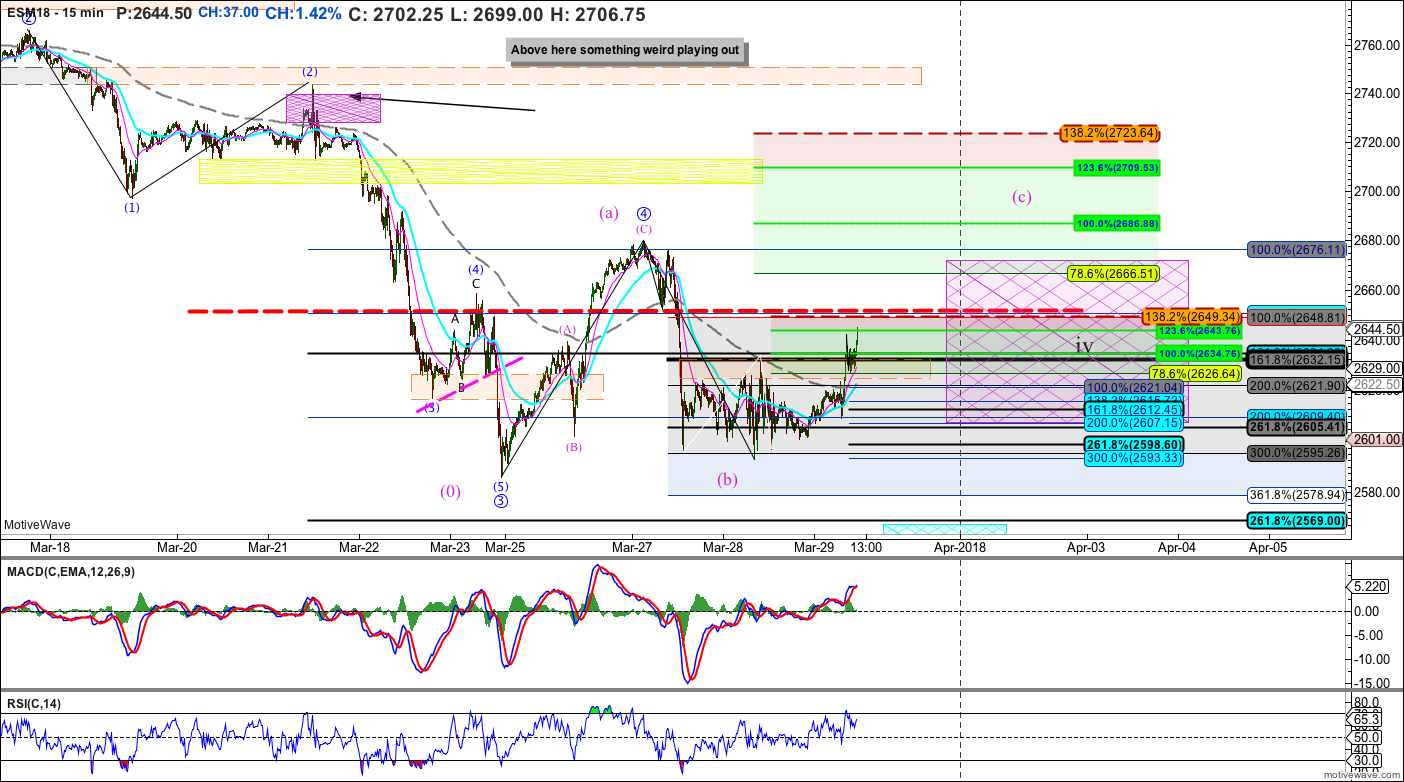1404x782 pixels.
Task: Click the 361.8%(2578.94) white label
Action: pos(1297,495)
